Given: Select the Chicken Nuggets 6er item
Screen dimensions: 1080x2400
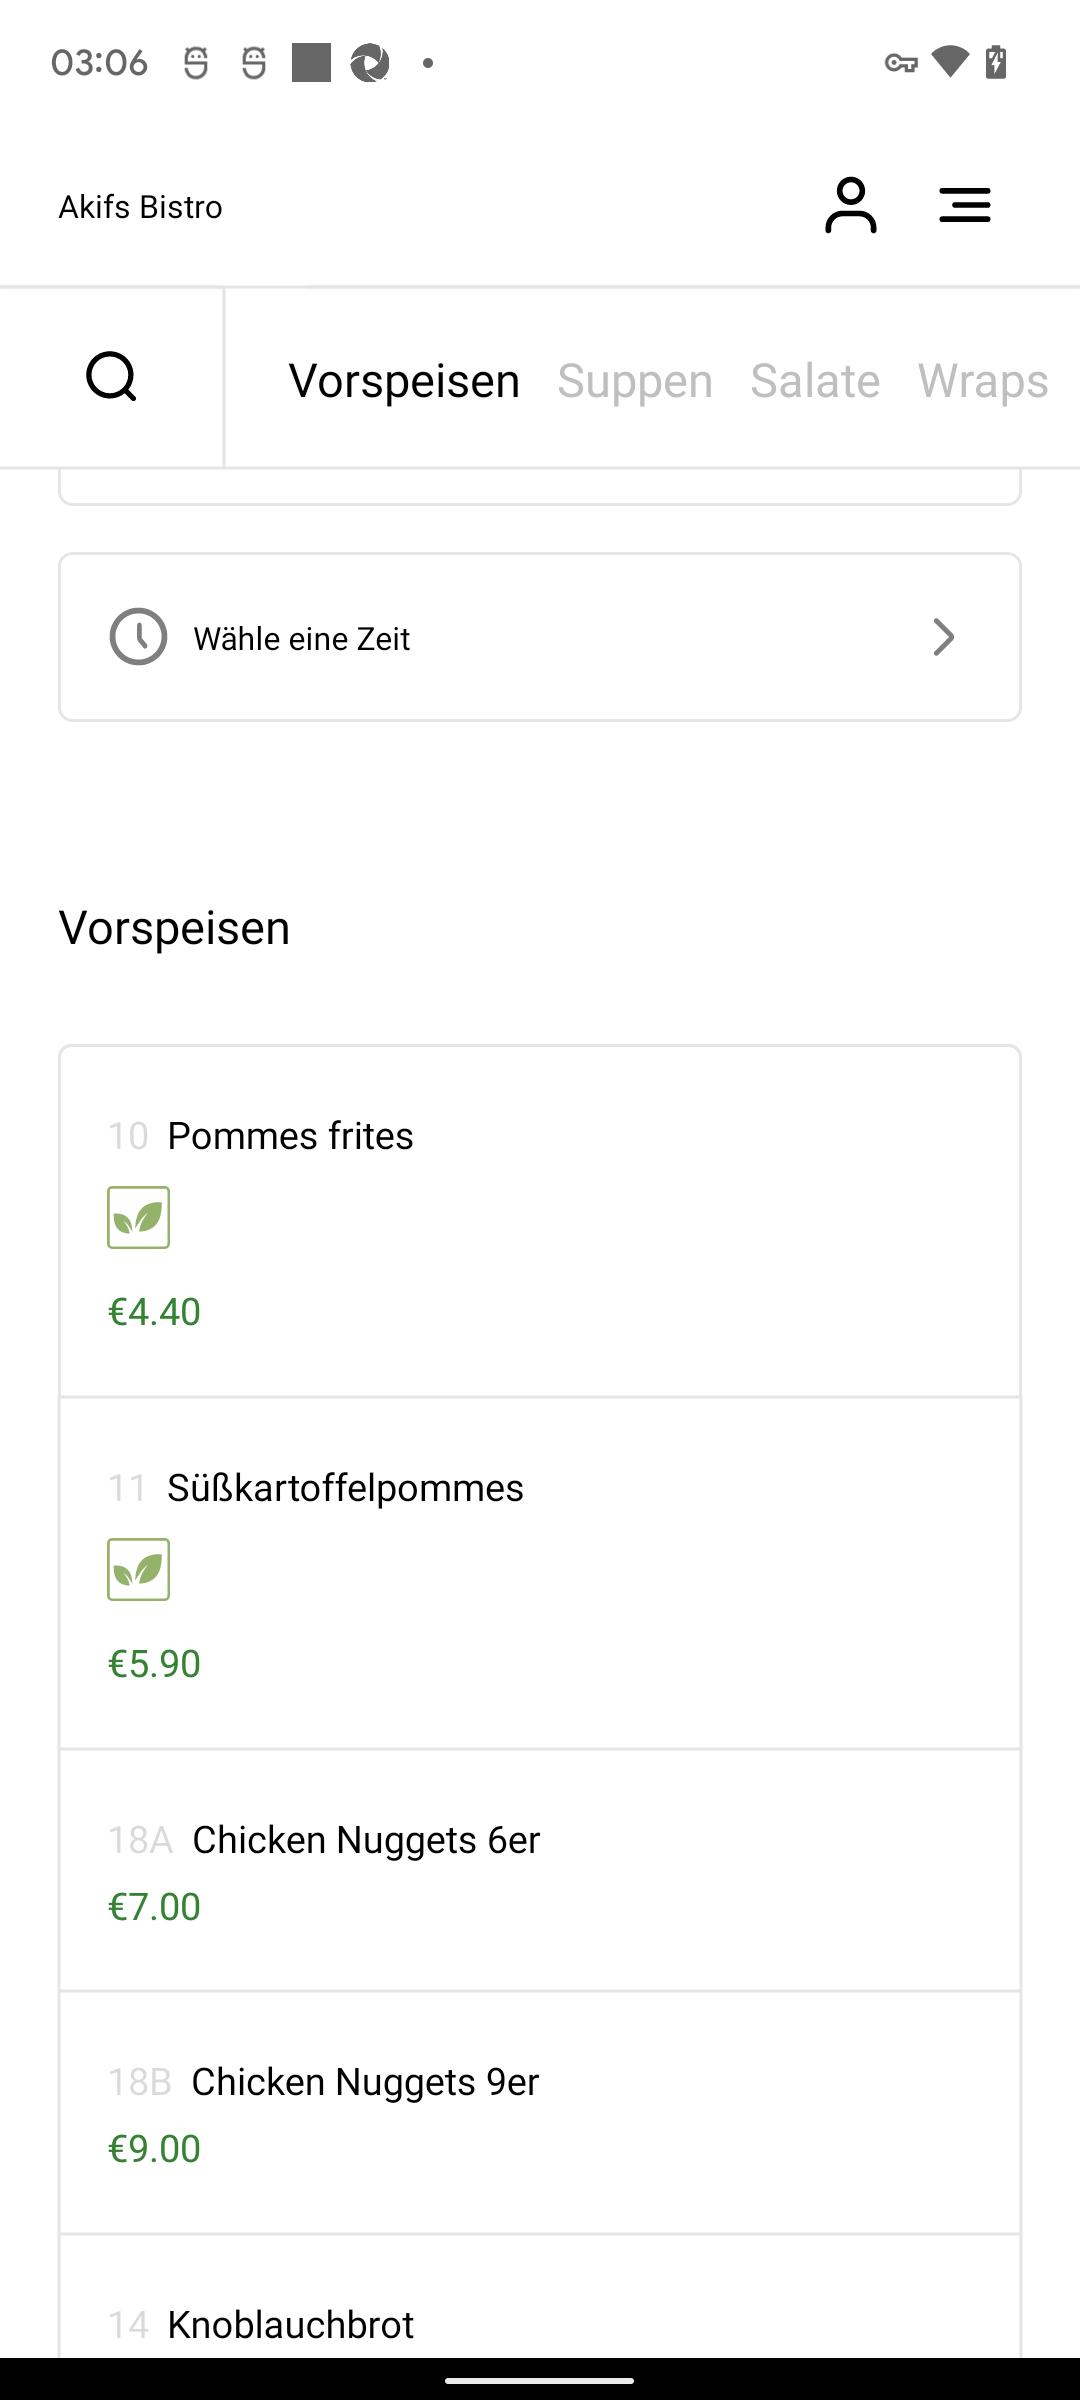Looking at the screenshot, I should [x=540, y=1870].
